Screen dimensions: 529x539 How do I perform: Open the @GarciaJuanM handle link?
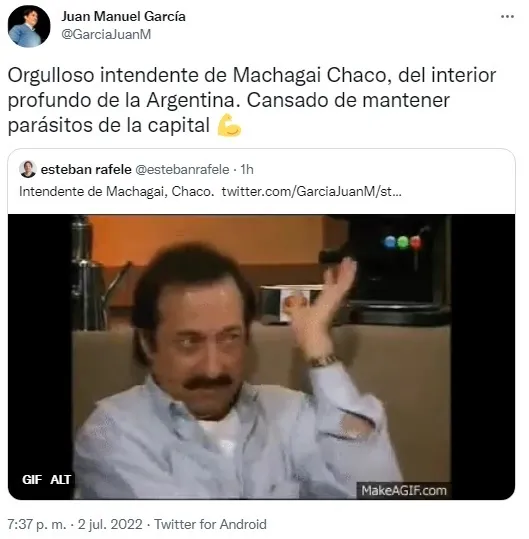[x=106, y=34]
